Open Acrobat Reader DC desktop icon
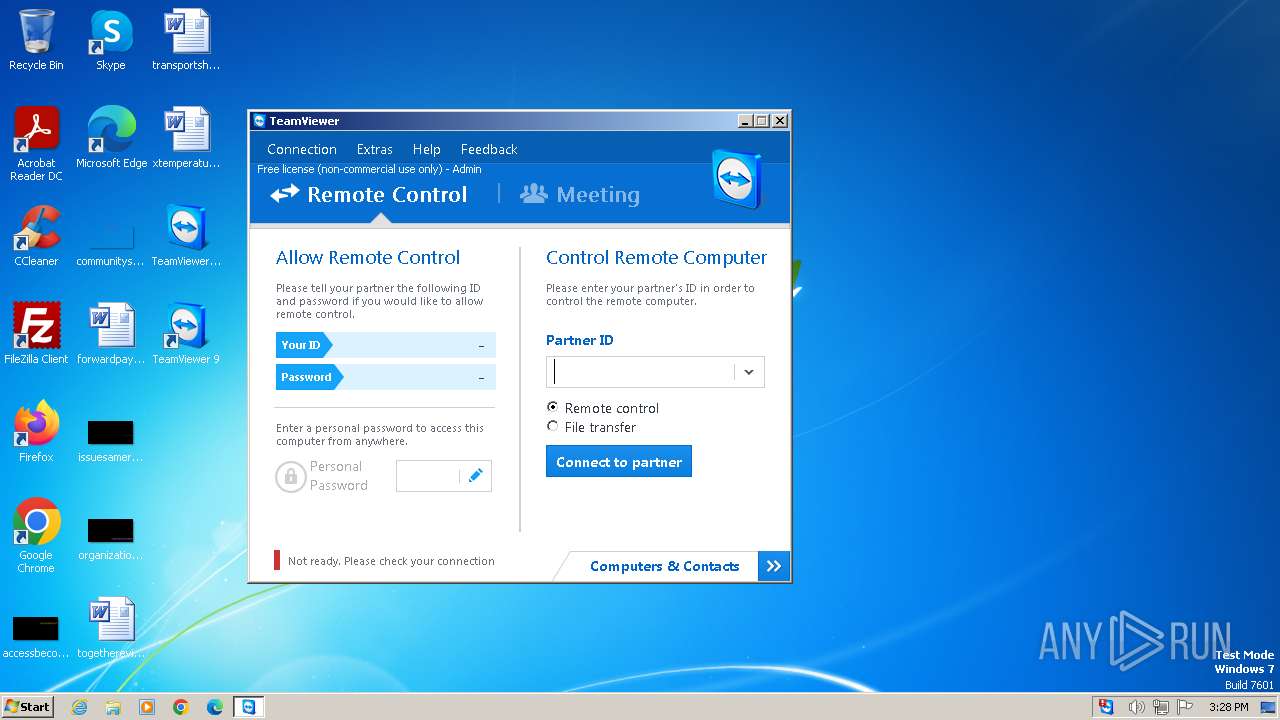This screenshot has height=720, width=1280. click(x=36, y=143)
